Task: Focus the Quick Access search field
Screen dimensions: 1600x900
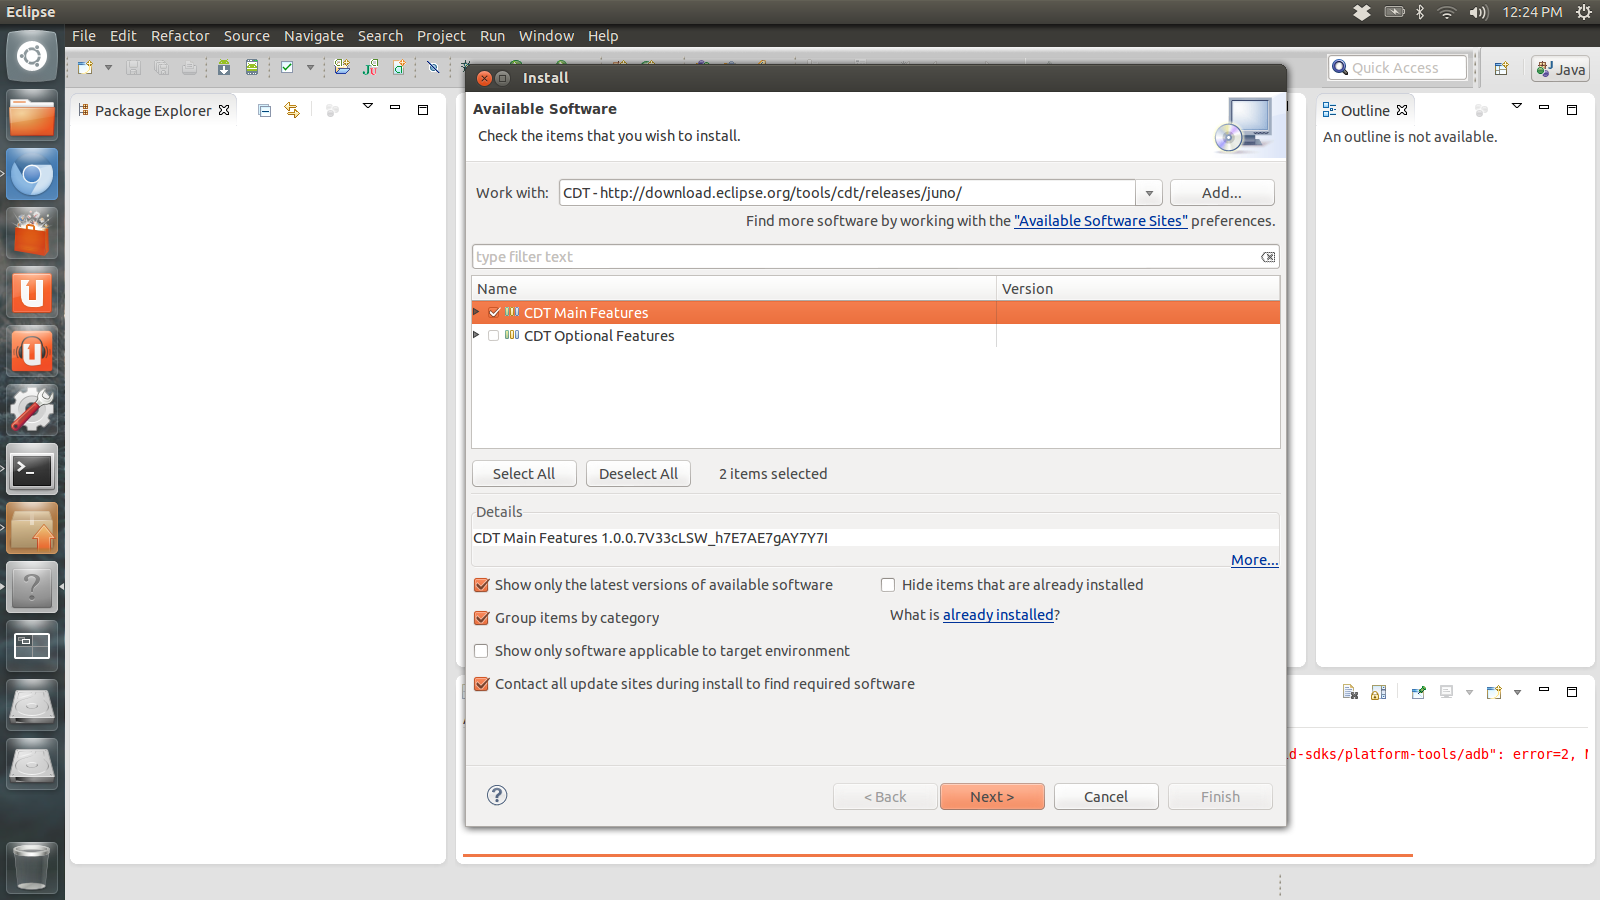Action: tap(1397, 68)
